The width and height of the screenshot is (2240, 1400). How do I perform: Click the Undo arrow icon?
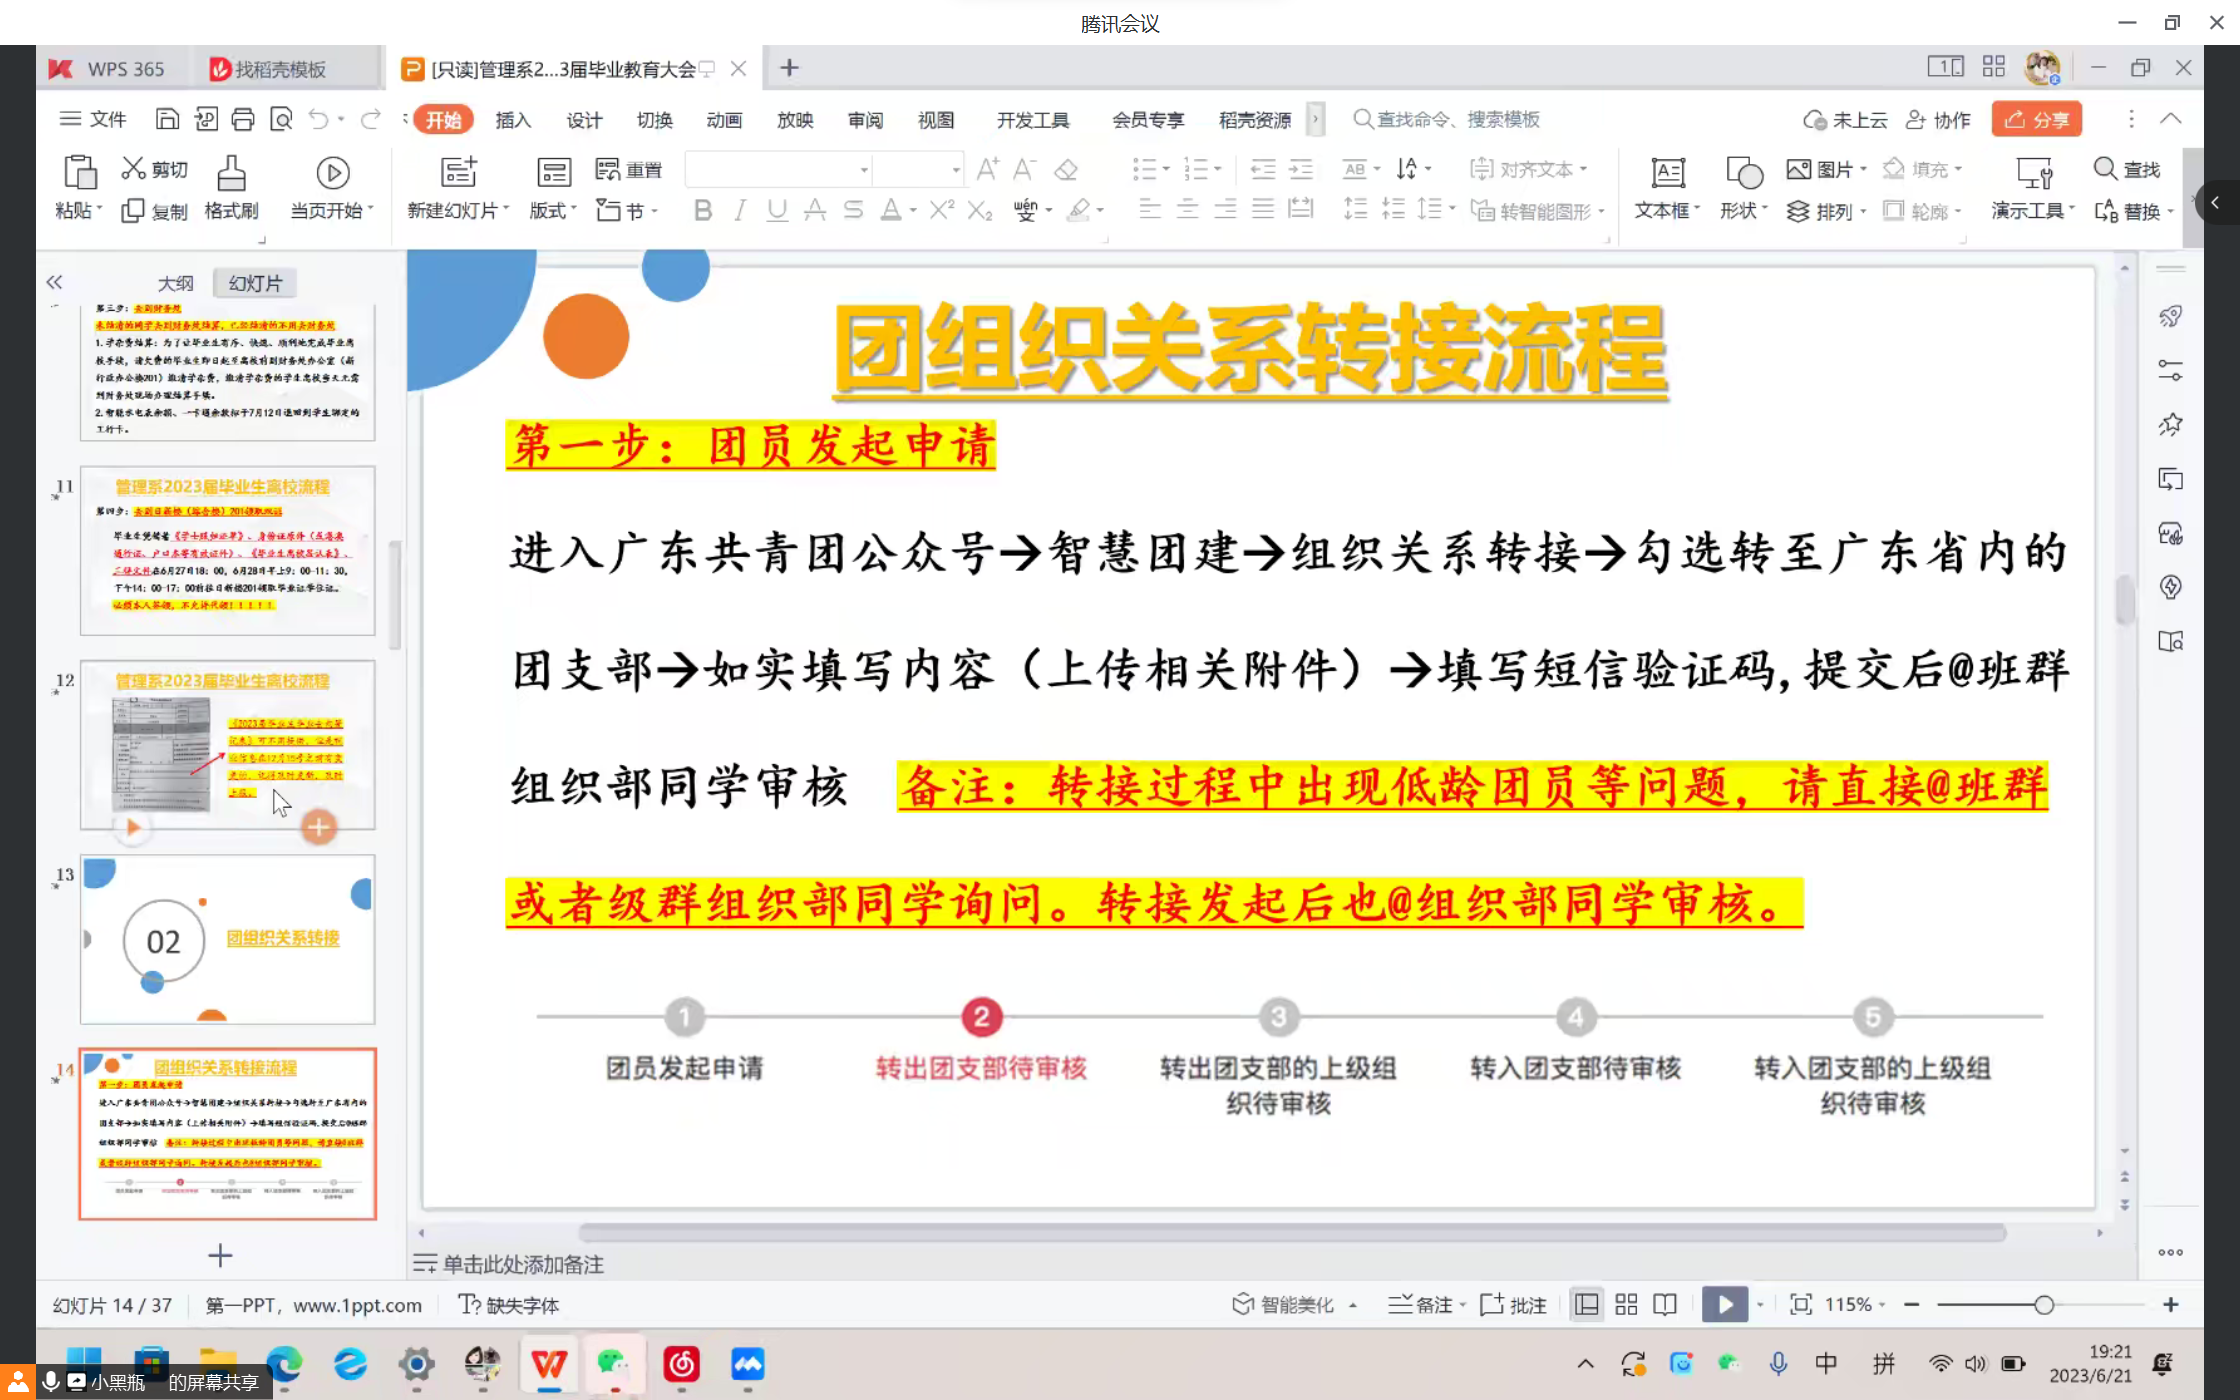[x=319, y=120]
